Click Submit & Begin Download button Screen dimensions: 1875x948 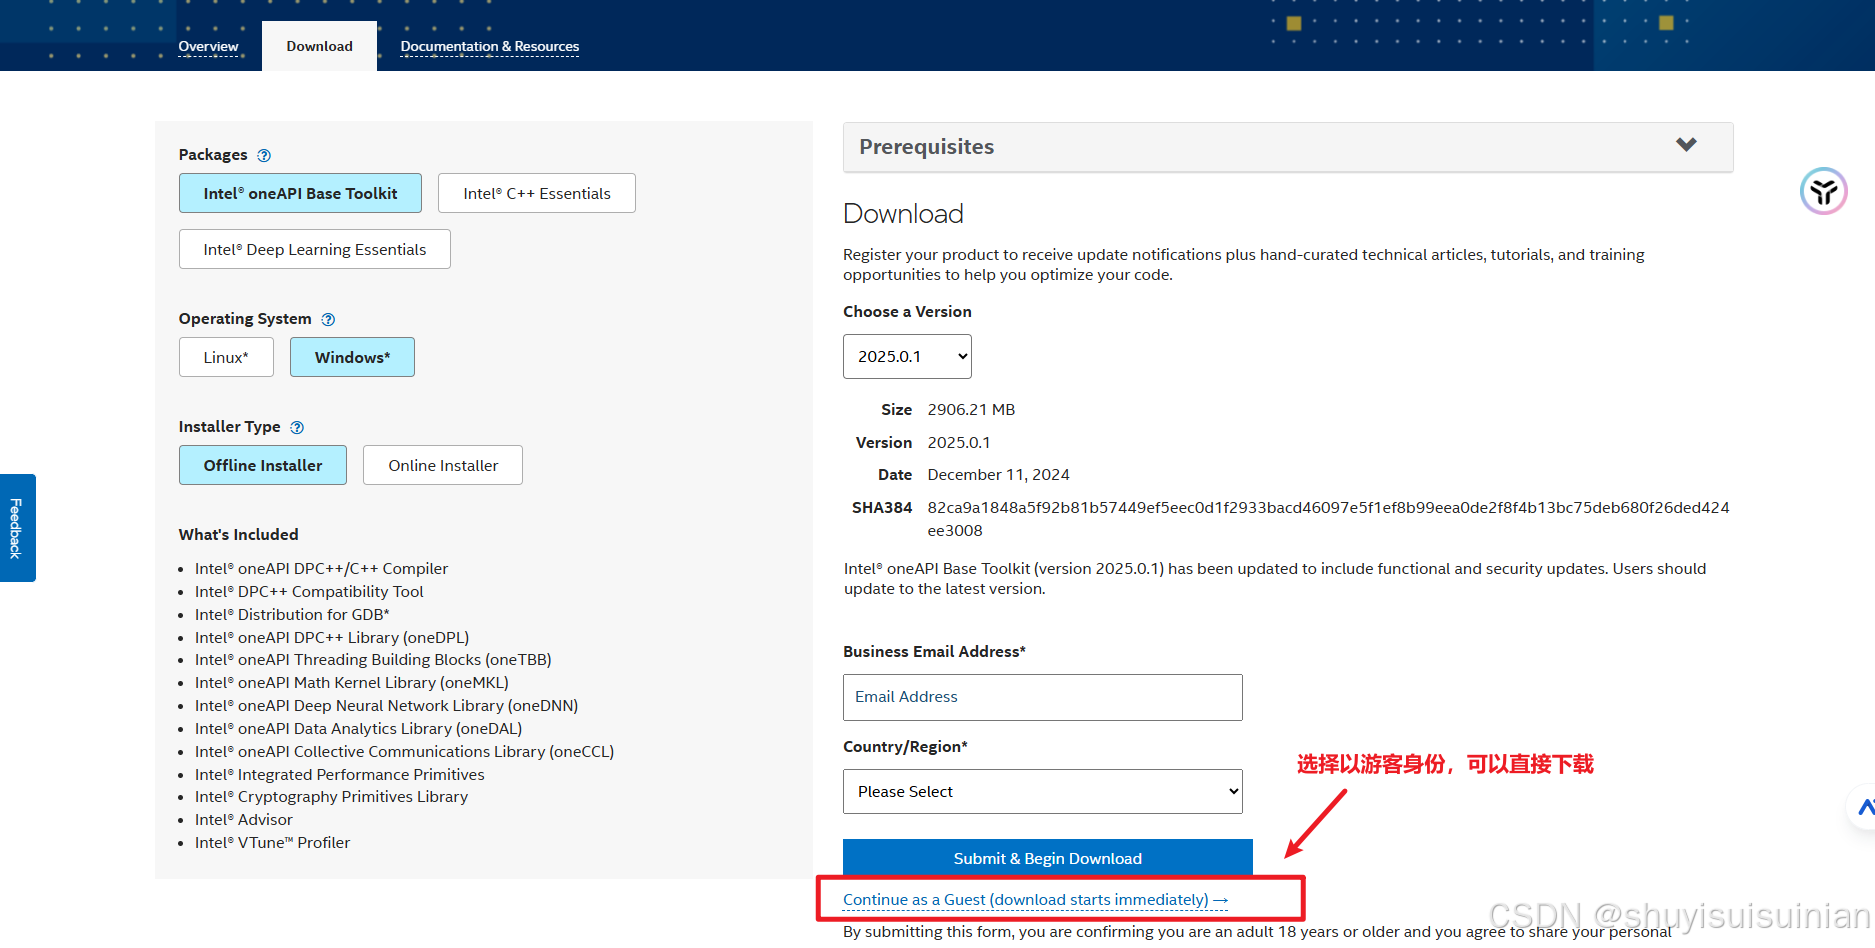click(1048, 858)
